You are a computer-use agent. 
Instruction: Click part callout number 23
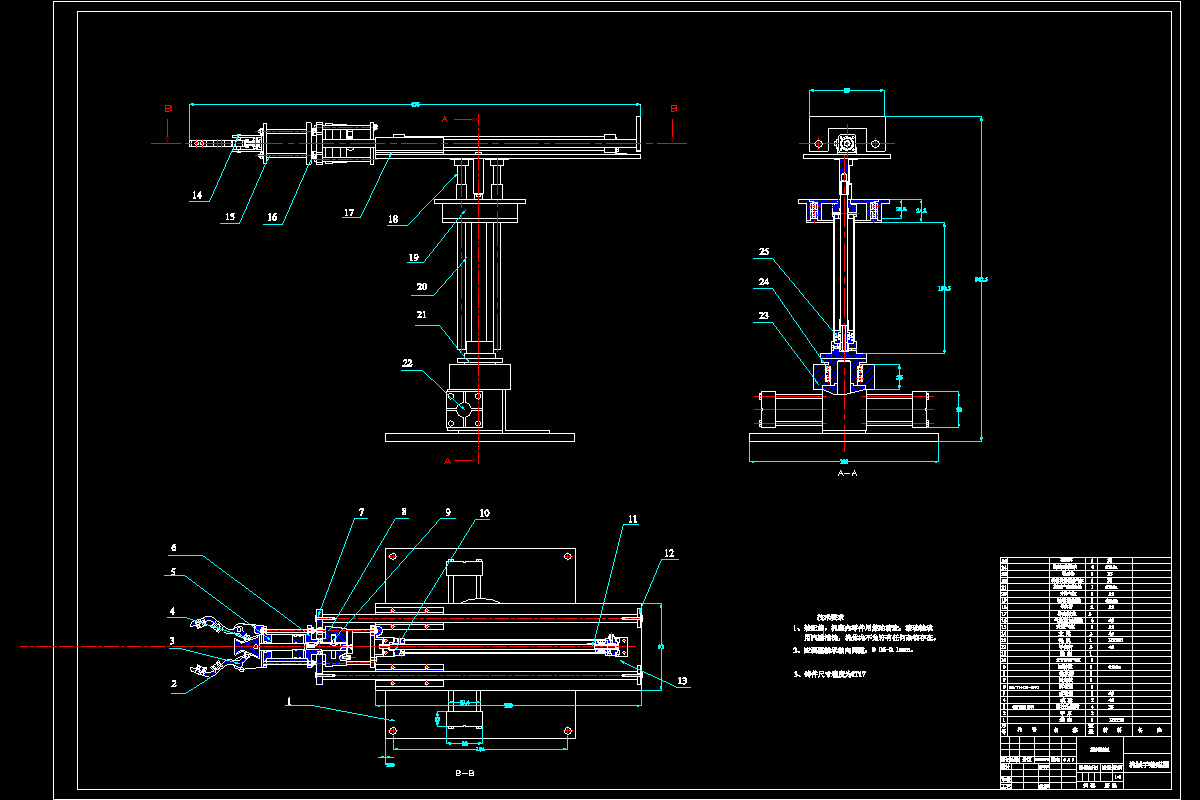point(765,316)
